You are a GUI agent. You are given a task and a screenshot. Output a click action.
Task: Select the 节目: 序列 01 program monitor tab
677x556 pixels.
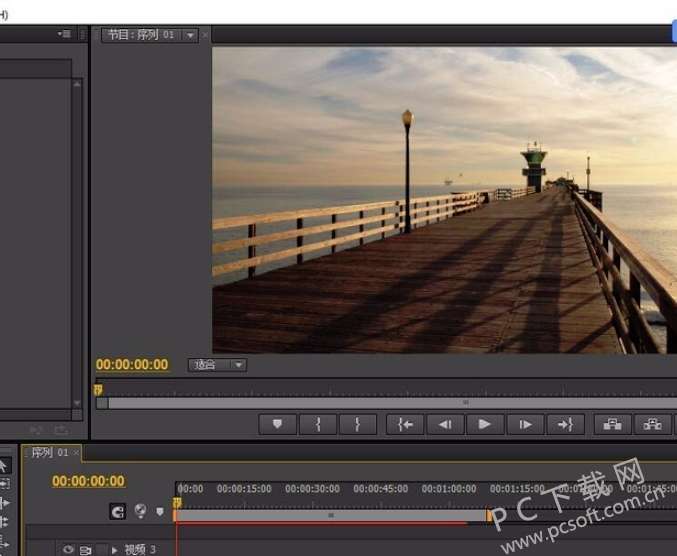point(141,35)
